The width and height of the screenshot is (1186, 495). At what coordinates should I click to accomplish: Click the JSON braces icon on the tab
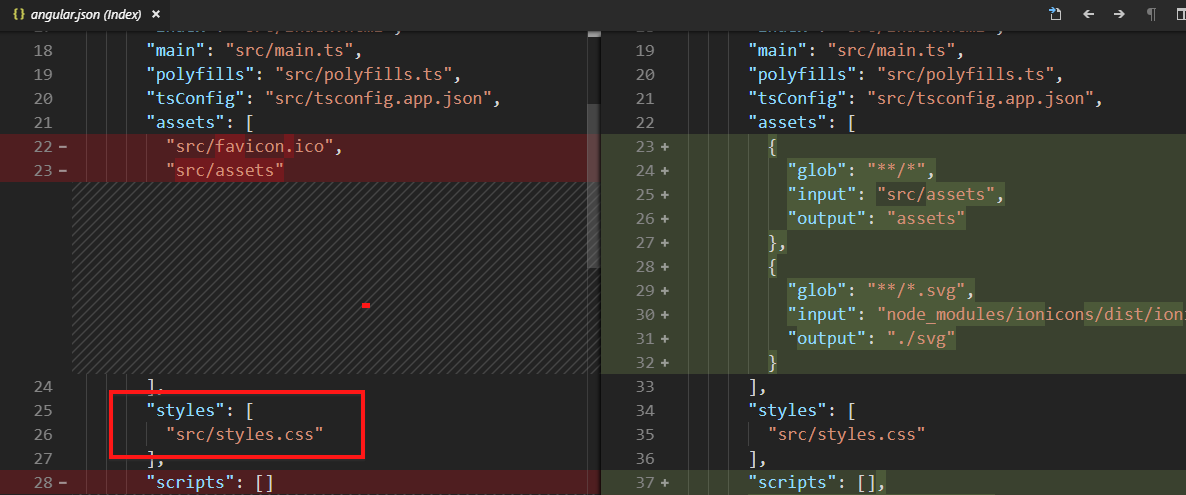click(18, 14)
